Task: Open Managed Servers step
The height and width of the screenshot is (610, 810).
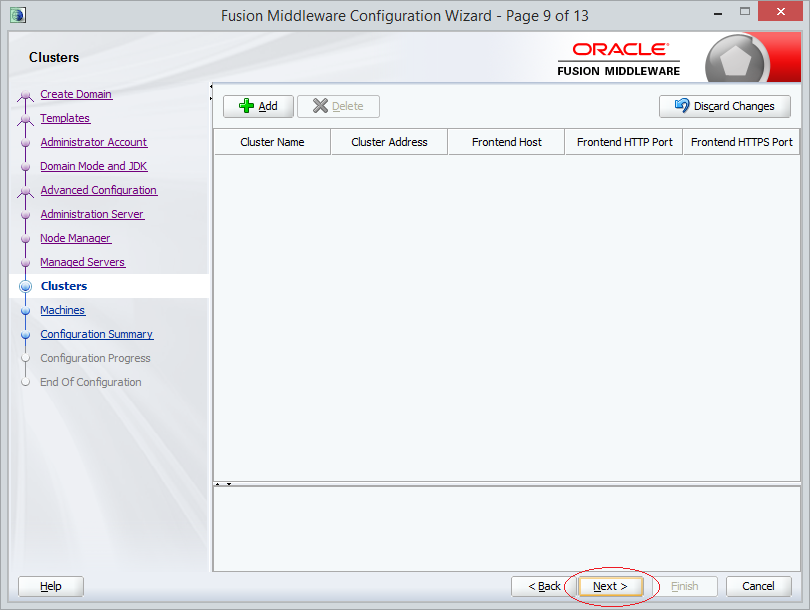Action: click(83, 262)
